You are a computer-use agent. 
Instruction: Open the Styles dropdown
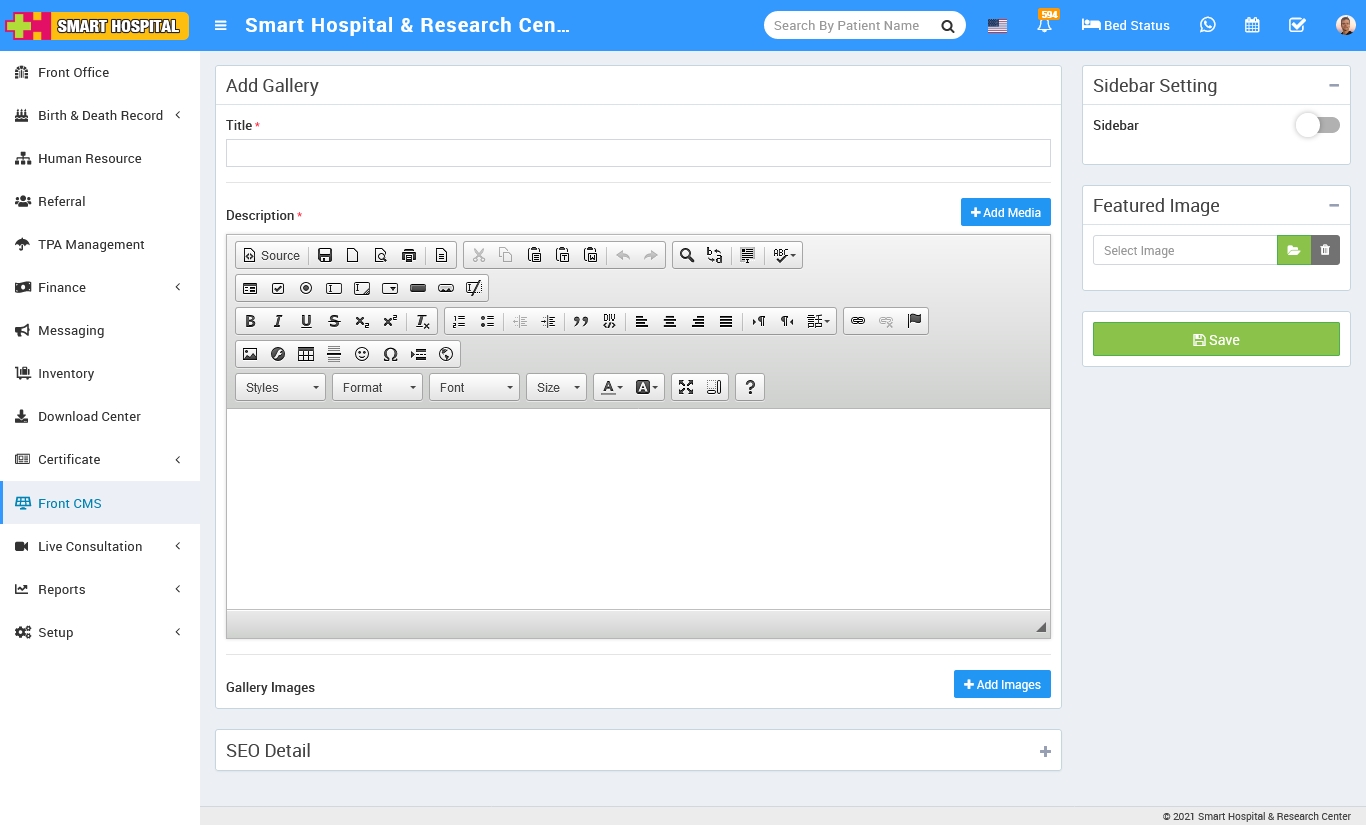click(280, 387)
